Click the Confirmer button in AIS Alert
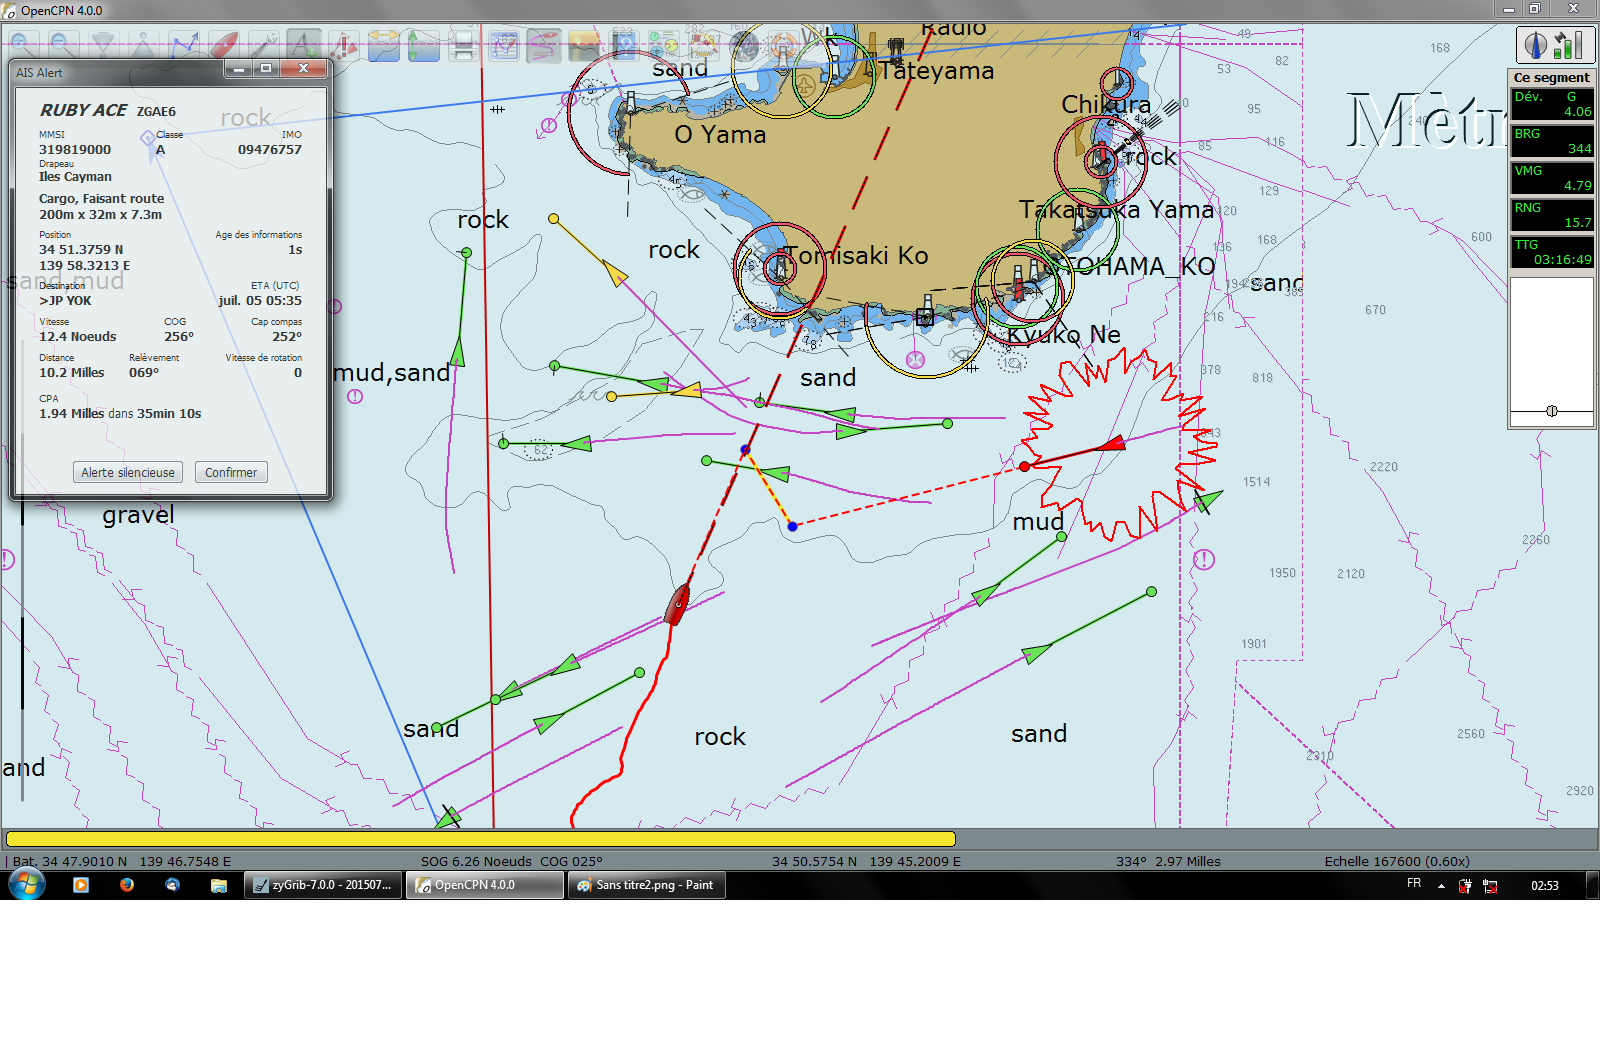The image size is (1600, 1037). point(231,472)
